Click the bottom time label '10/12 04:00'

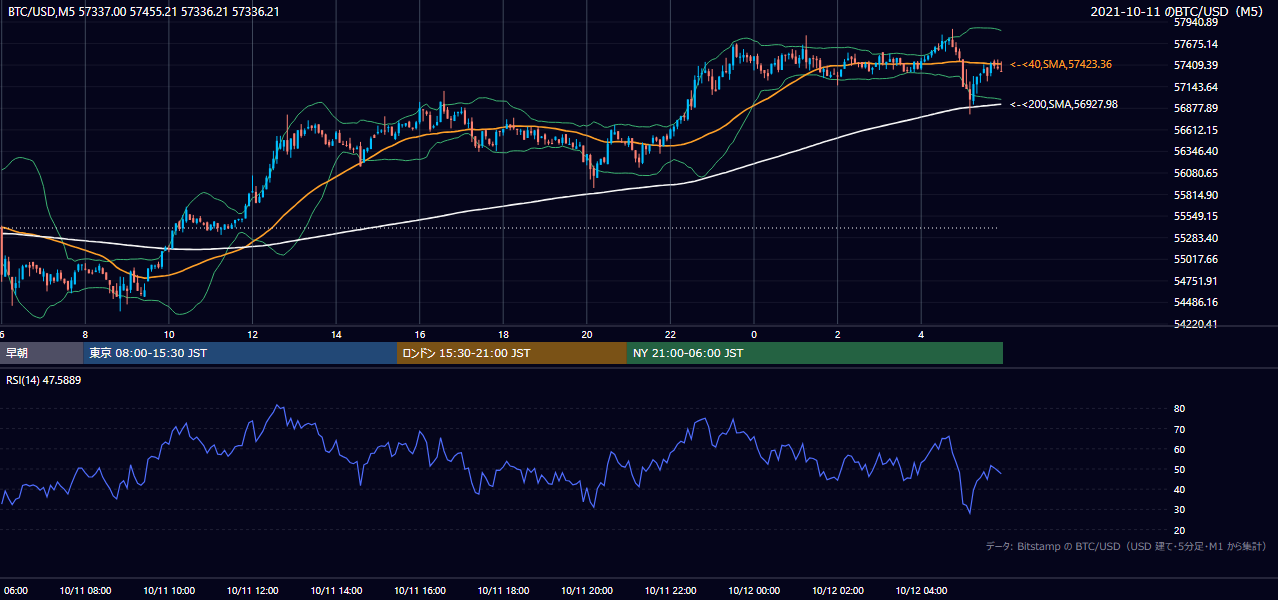click(x=921, y=590)
